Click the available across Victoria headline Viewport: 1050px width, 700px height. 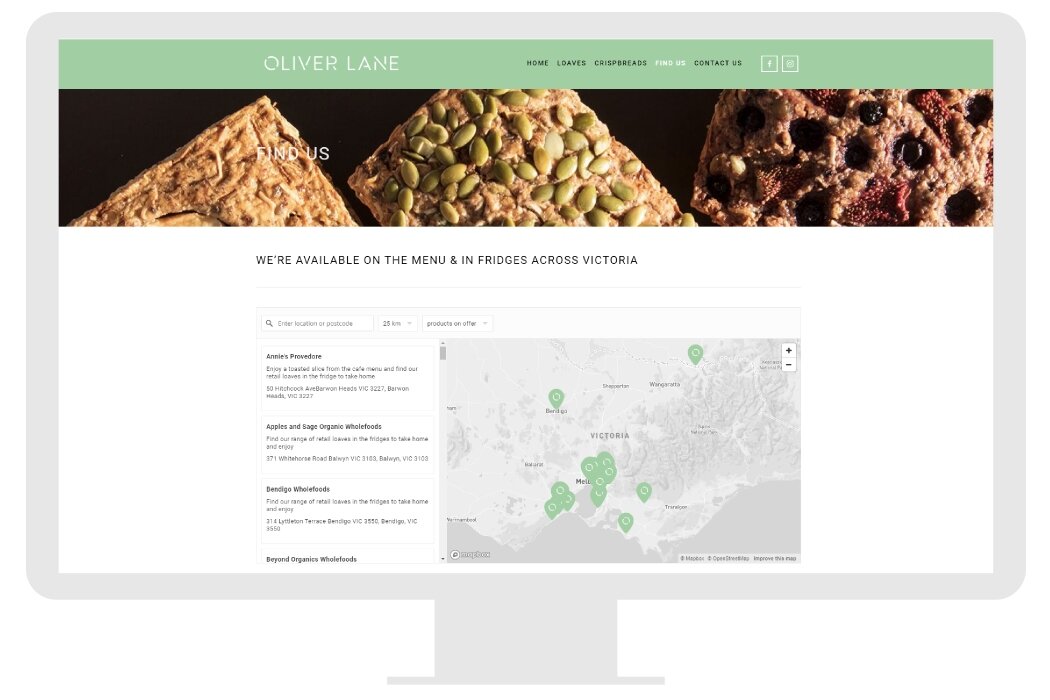click(447, 260)
